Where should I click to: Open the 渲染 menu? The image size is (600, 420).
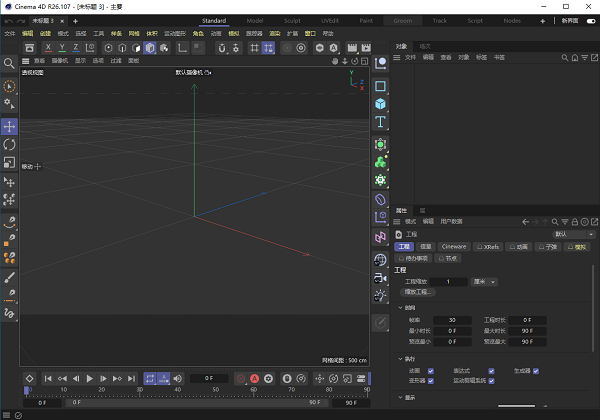coord(274,33)
